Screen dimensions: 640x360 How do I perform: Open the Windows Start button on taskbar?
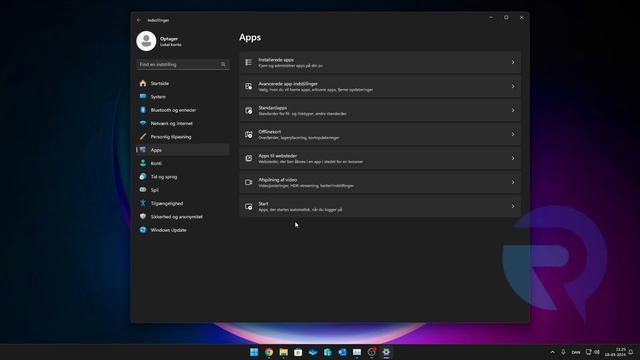click(x=254, y=352)
